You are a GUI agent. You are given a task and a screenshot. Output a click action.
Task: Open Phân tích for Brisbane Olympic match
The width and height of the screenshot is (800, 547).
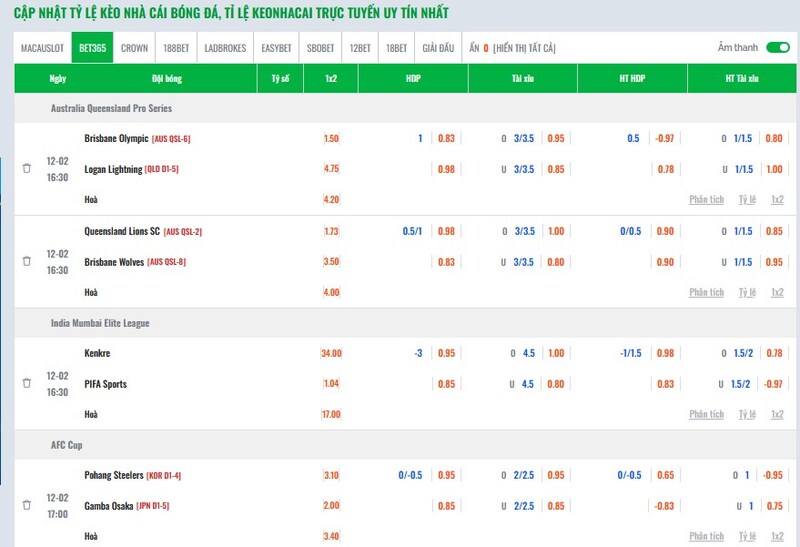pyautogui.click(x=706, y=200)
